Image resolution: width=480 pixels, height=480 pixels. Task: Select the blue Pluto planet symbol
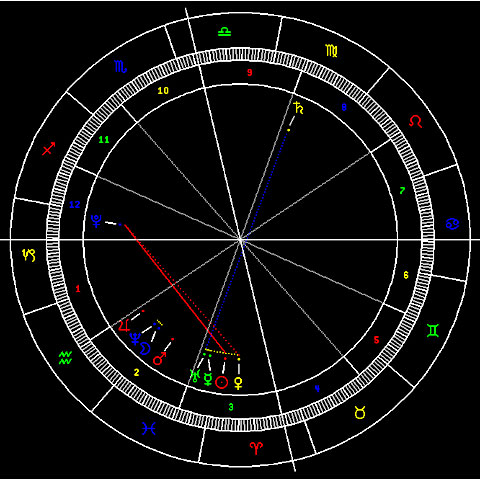(x=96, y=221)
